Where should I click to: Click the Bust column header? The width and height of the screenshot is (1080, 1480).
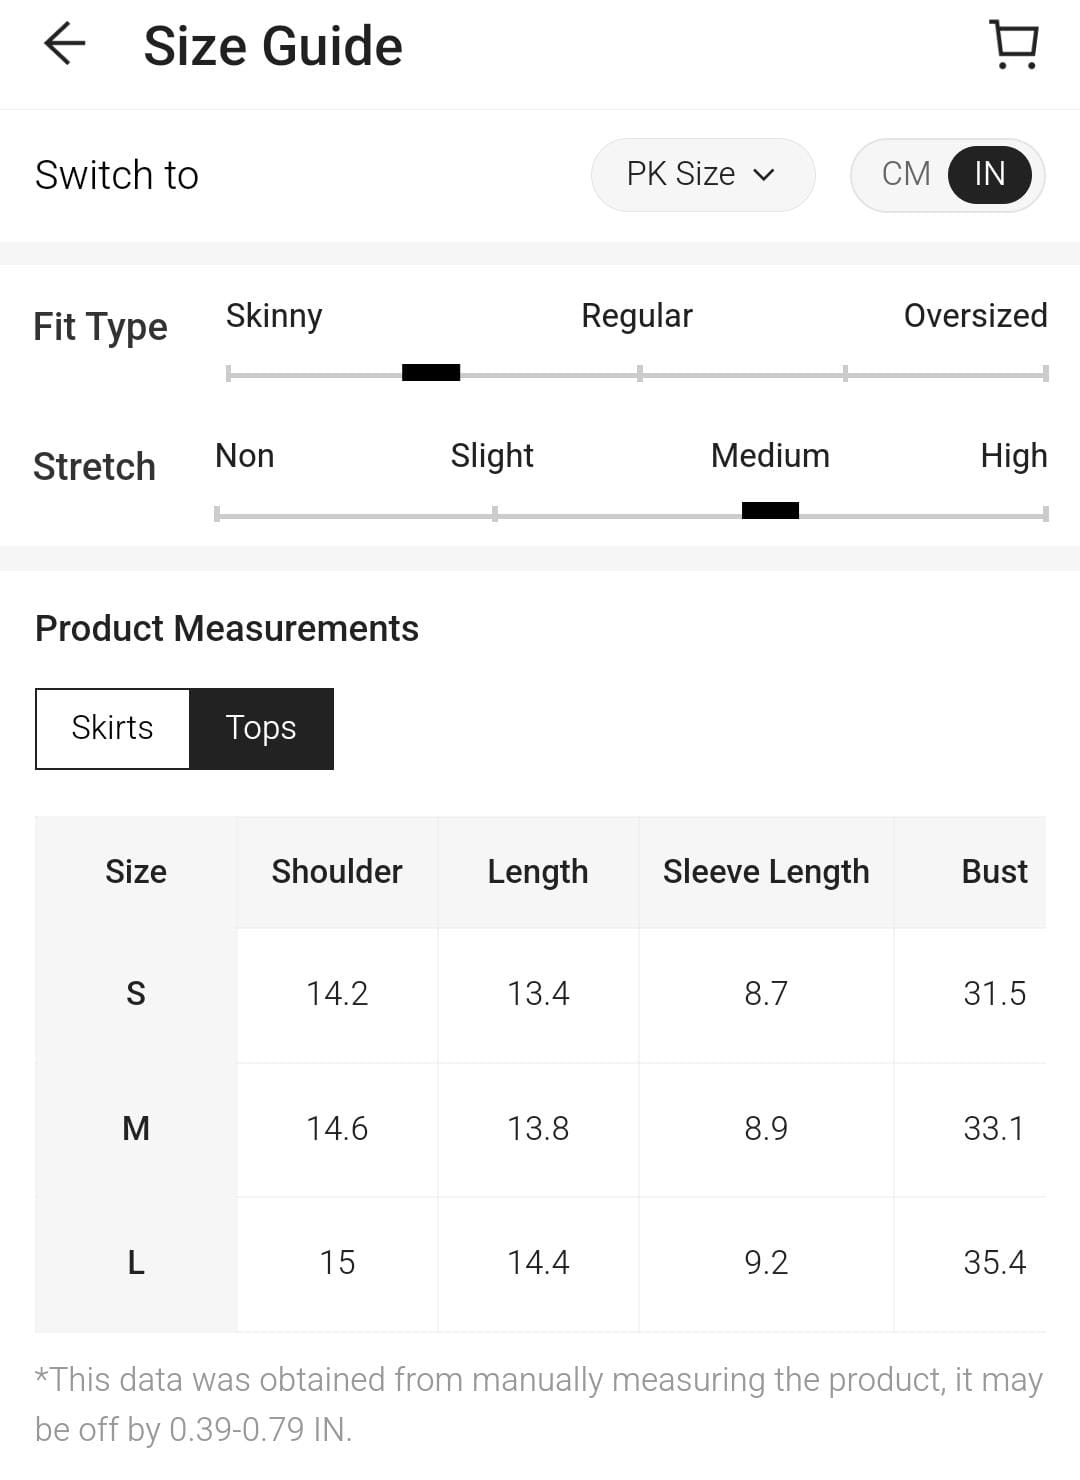tap(994, 872)
